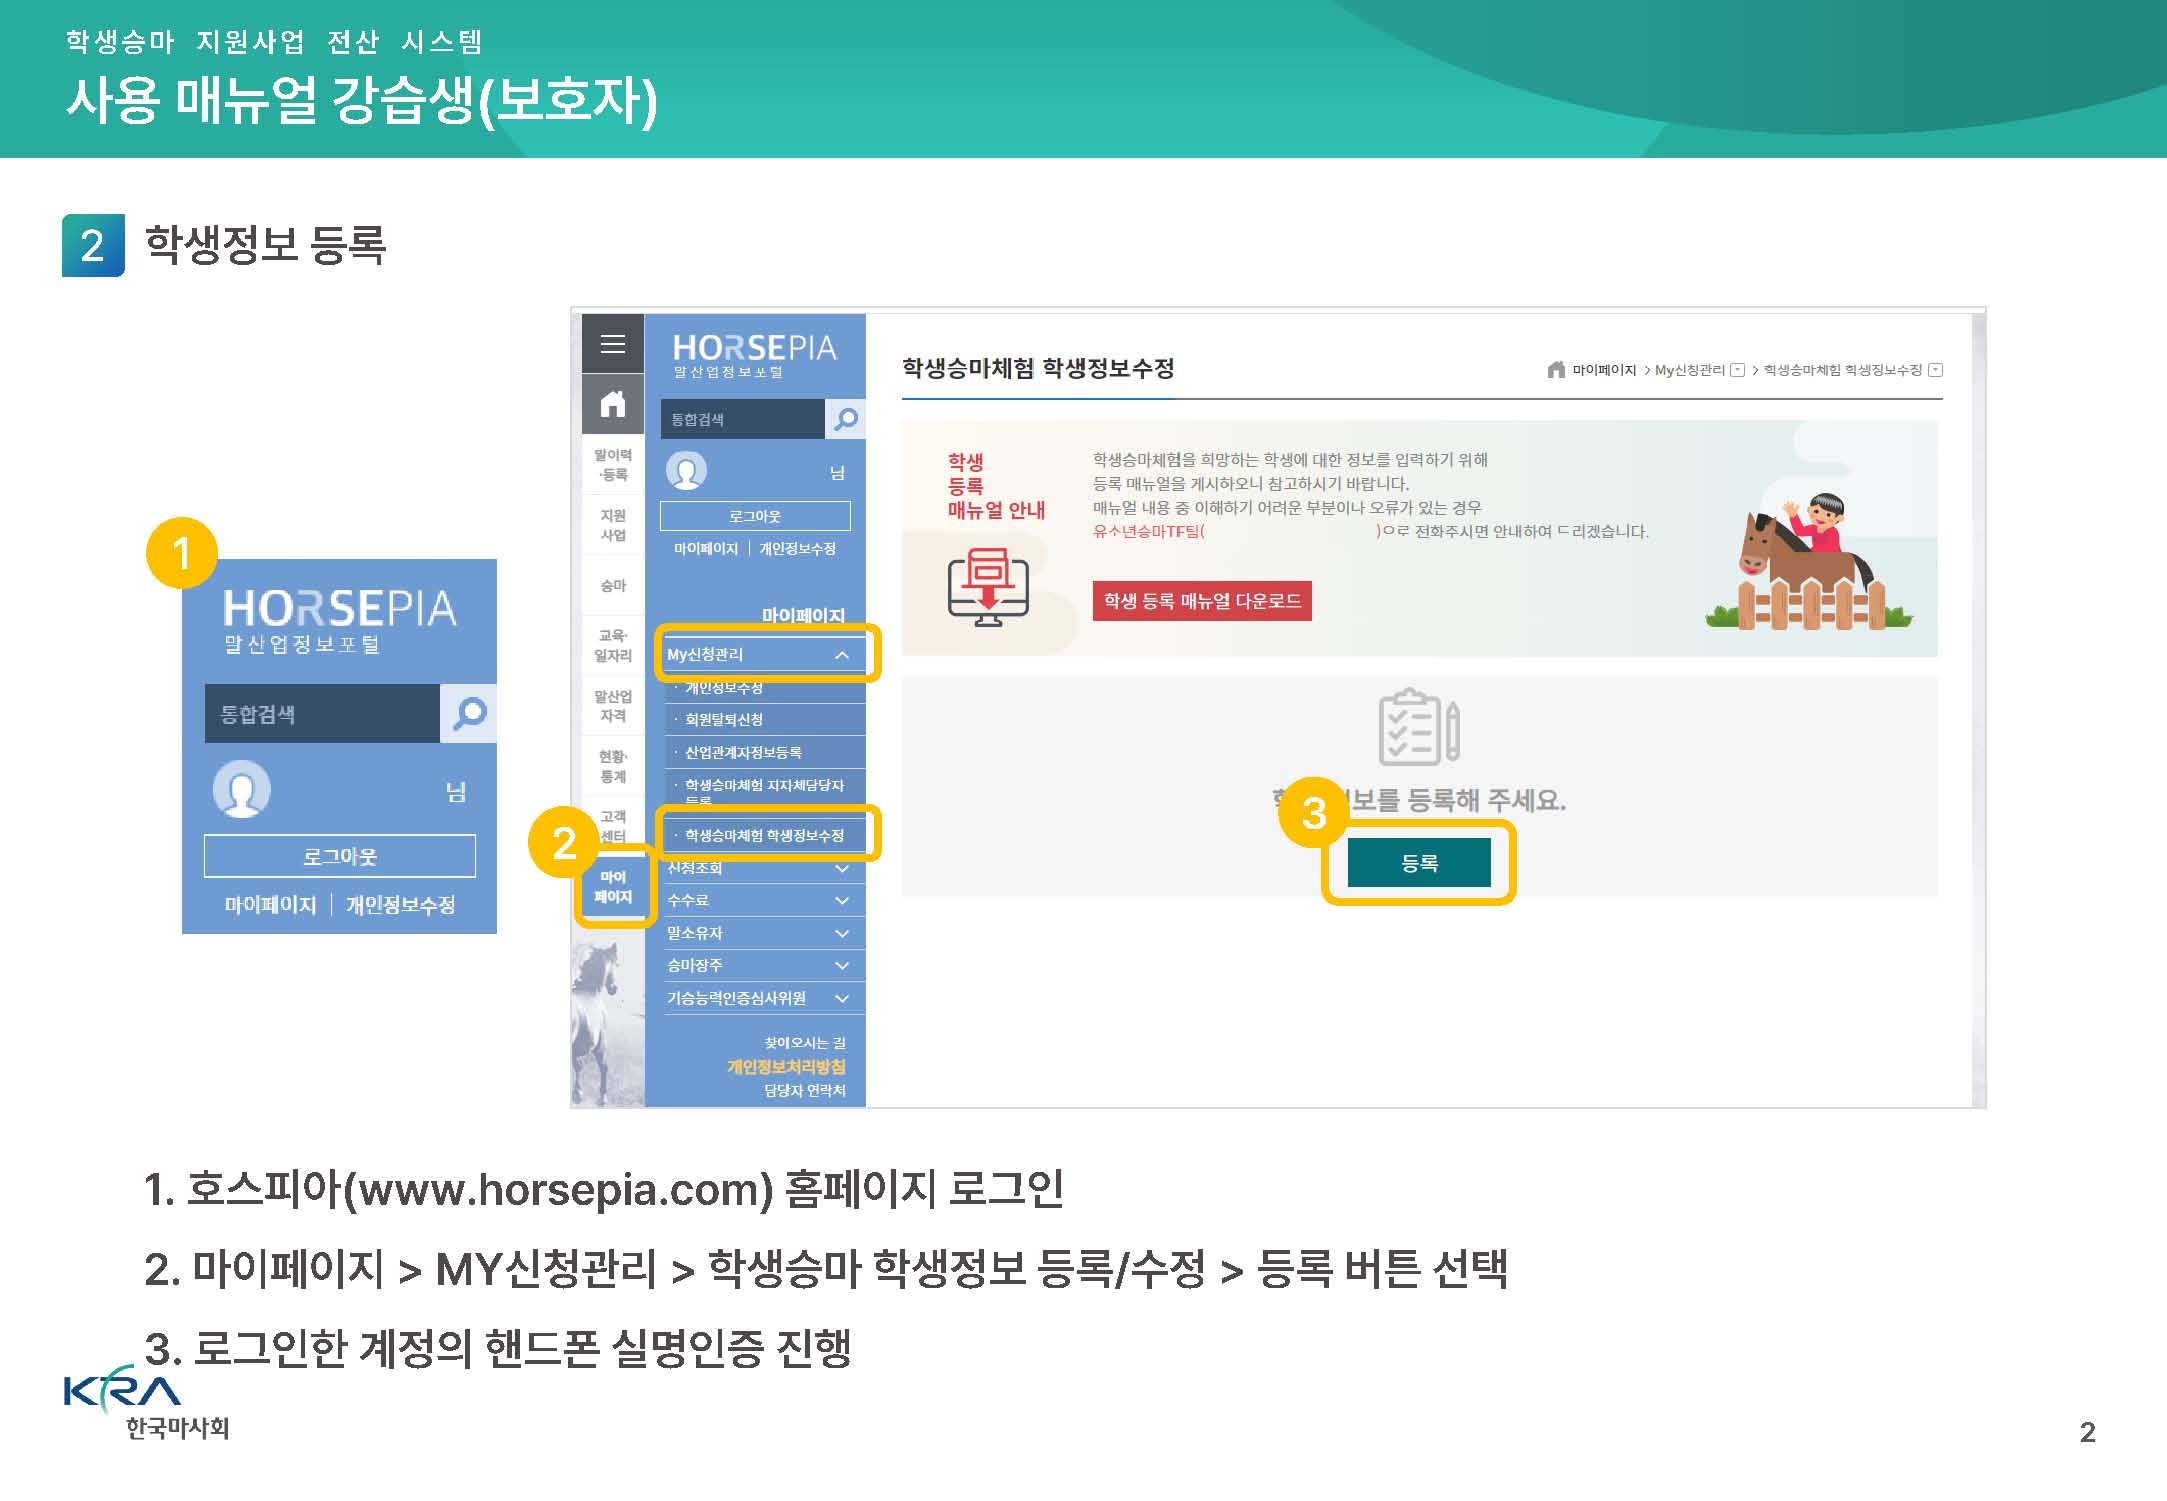Screen dimensions: 2167x1501
Task: Click the search magnifier in the enlarged login panel
Action: point(469,714)
